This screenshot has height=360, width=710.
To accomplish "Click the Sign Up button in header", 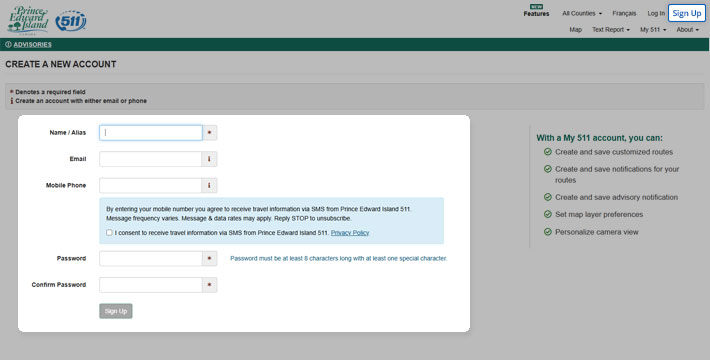I will pyautogui.click(x=686, y=13).
